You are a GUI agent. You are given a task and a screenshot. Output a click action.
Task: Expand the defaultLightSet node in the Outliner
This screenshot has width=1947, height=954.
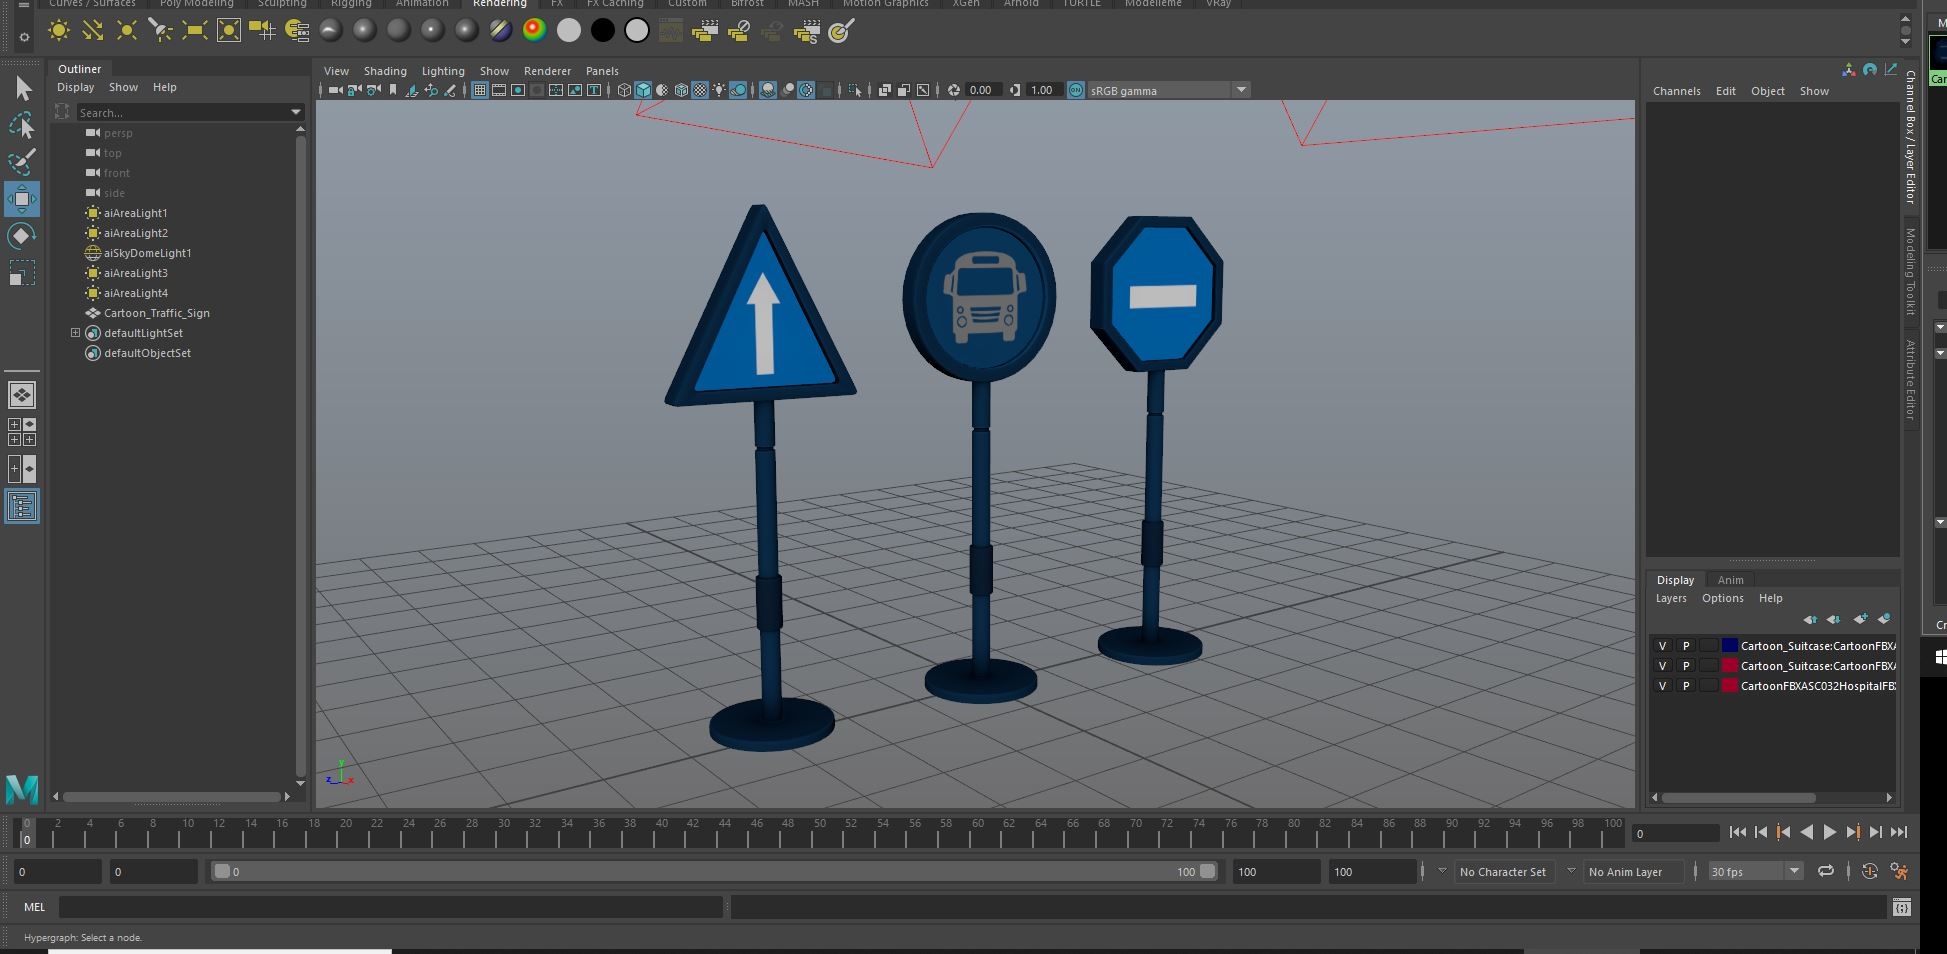coord(75,333)
